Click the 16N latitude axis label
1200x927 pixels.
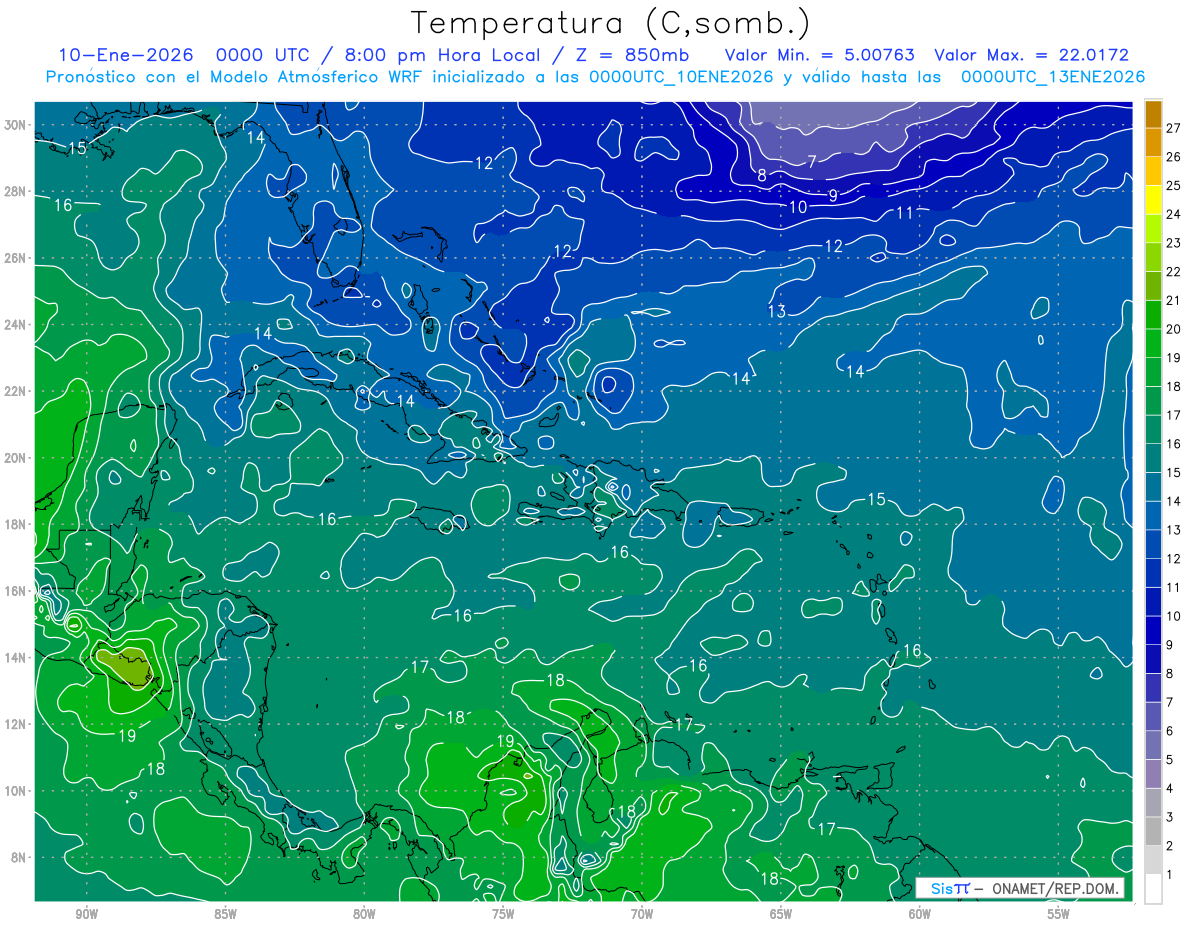tap(16, 591)
